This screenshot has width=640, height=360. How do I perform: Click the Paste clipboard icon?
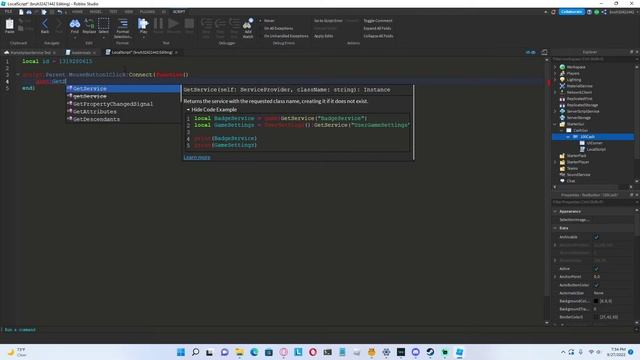pyautogui.click(x=9, y=24)
